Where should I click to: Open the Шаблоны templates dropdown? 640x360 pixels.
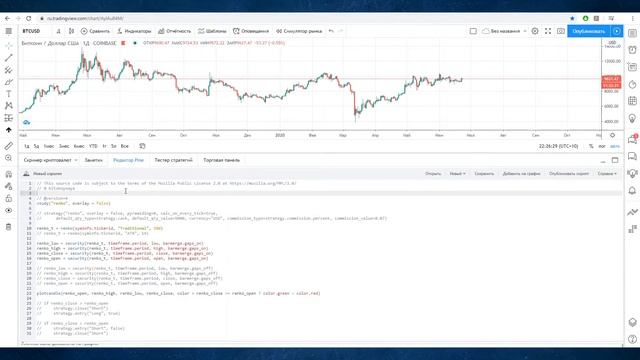coord(212,31)
